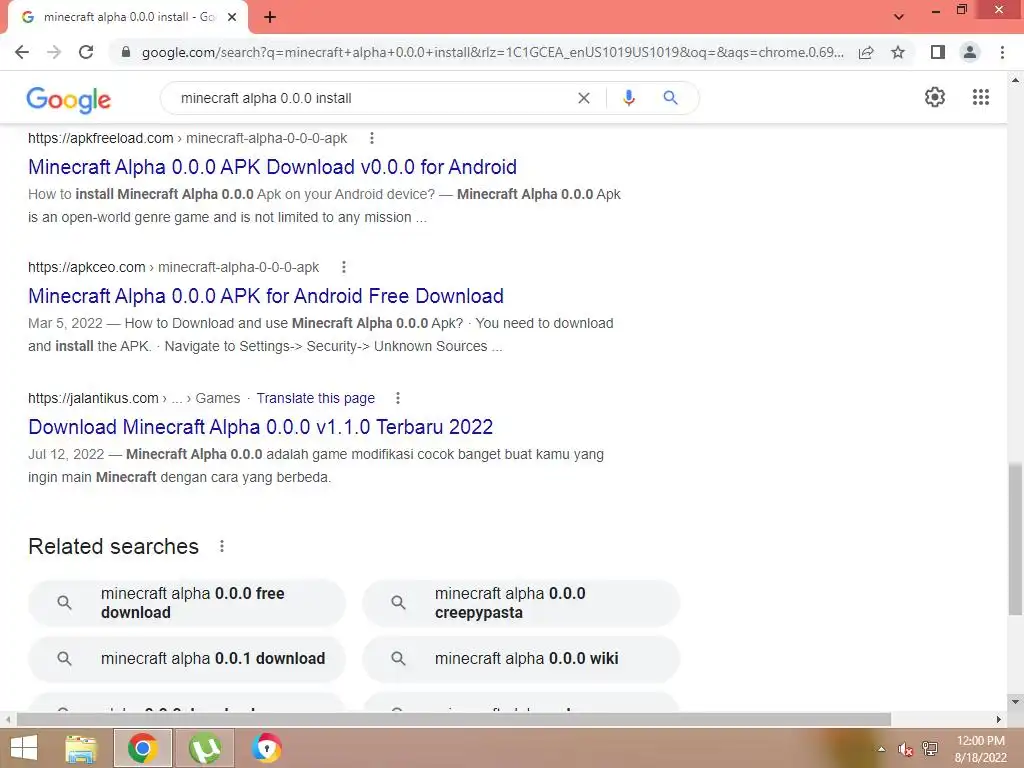Search minecraft alpha 0.0.1 download
1024x768 pixels.
(187, 658)
